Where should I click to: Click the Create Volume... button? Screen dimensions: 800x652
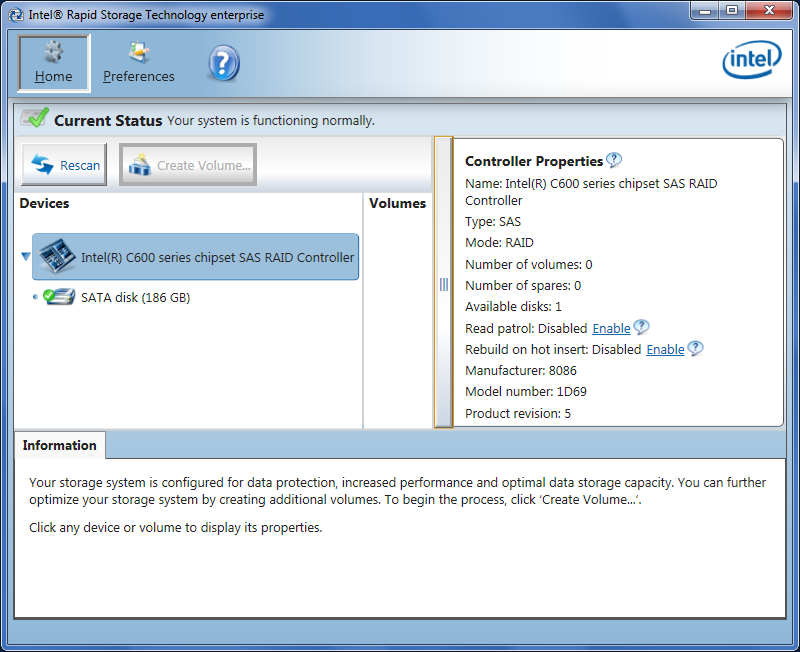[188, 164]
